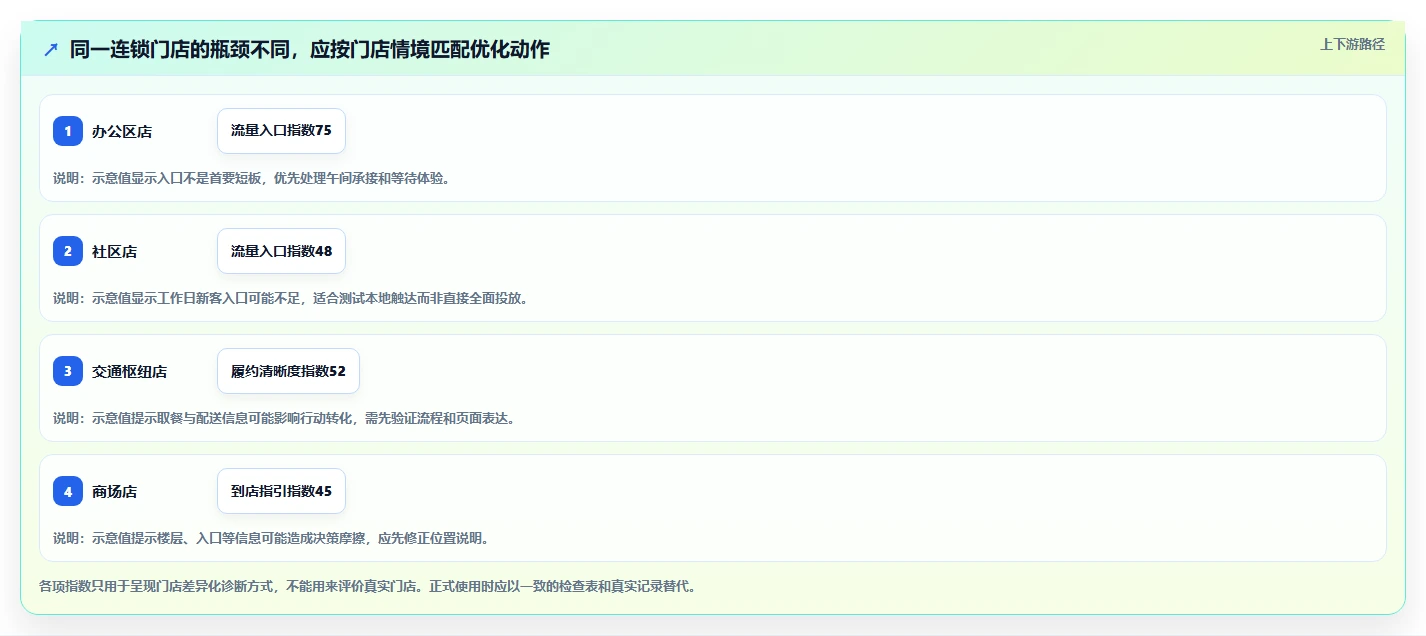The width and height of the screenshot is (1426, 636).
Task: Click the note about 取餐与配送信息
Action: click(284, 418)
